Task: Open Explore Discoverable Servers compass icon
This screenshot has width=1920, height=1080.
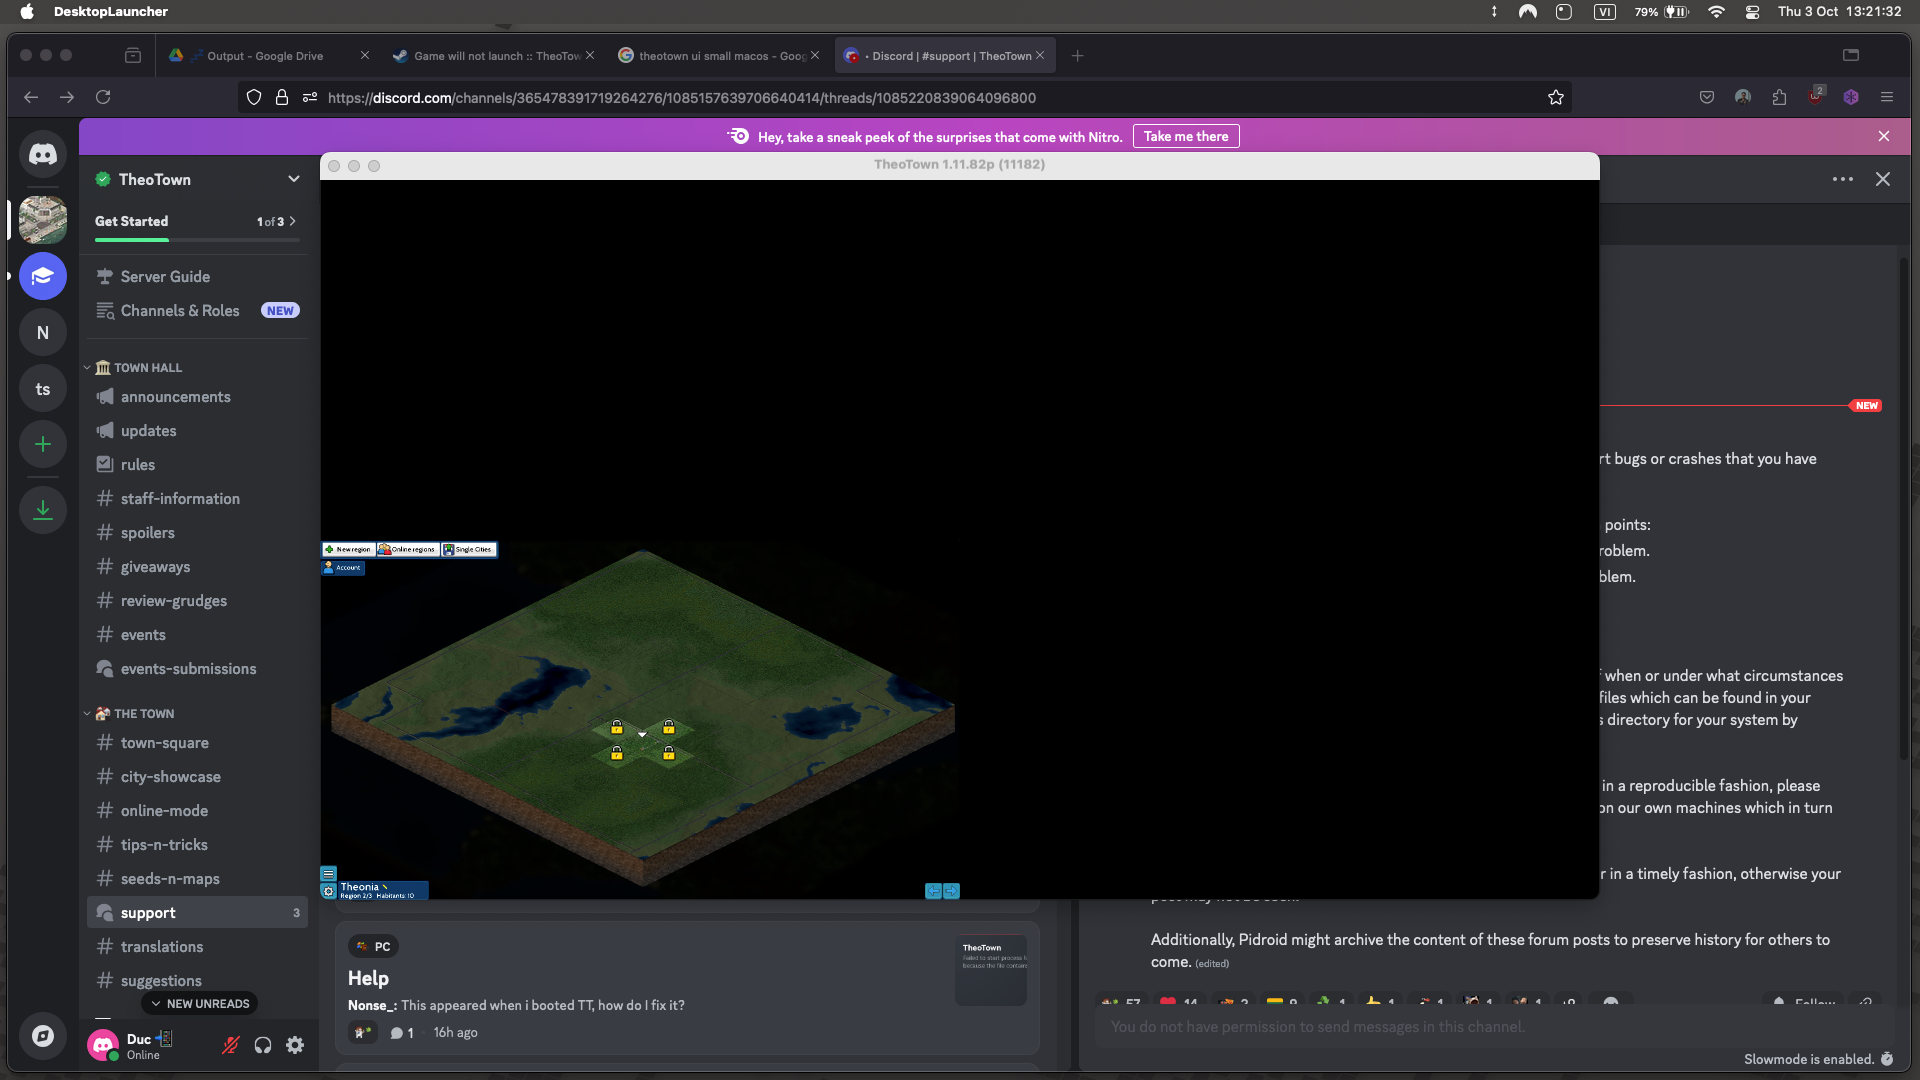Action: pyautogui.click(x=43, y=1036)
